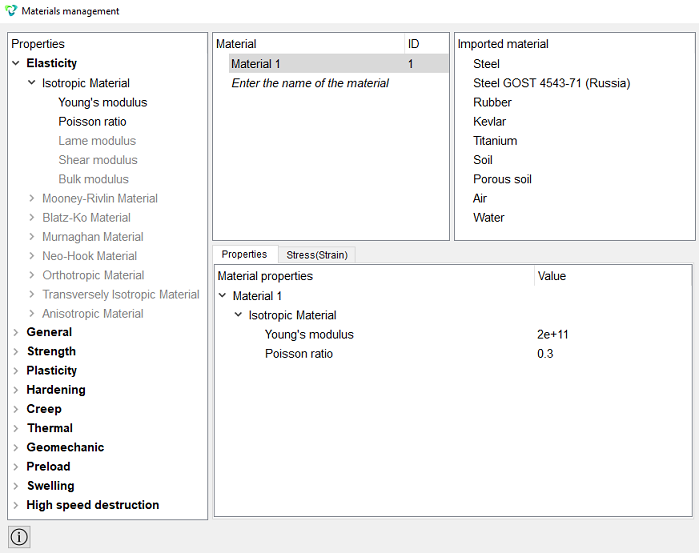Expand the Plasticity category
The height and width of the screenshot is (553, 699).
[x=16, y=371]
